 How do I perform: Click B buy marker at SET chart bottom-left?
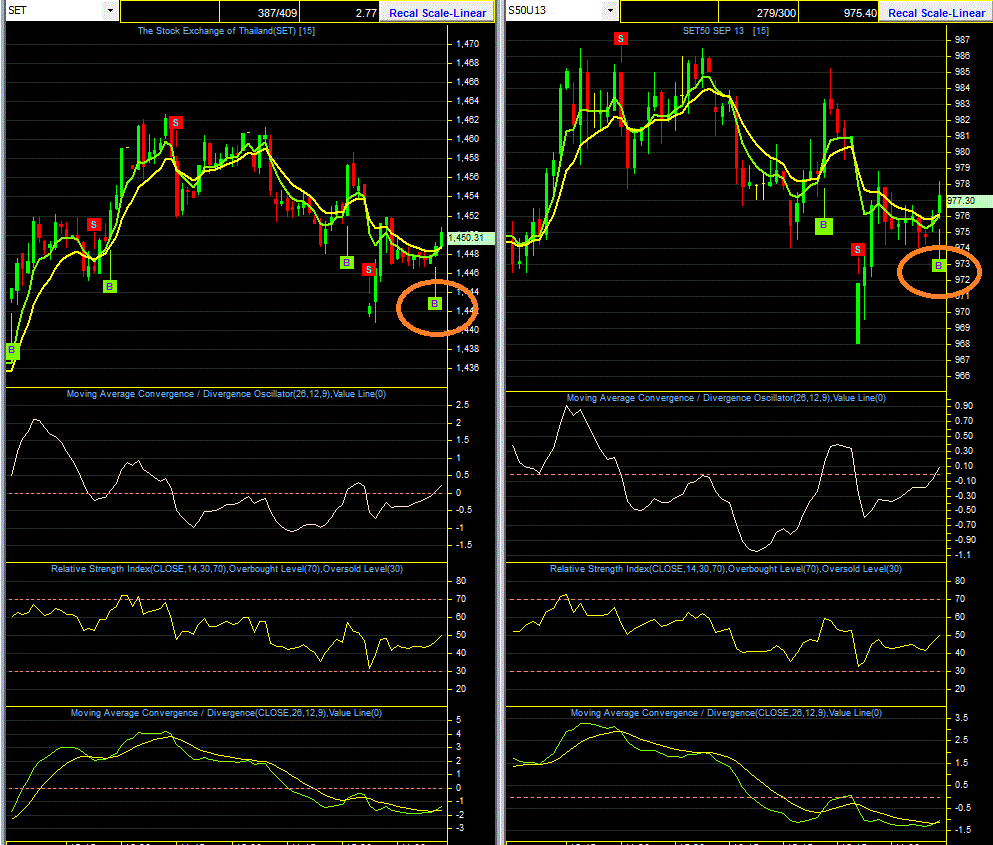(x=11, y=350)
